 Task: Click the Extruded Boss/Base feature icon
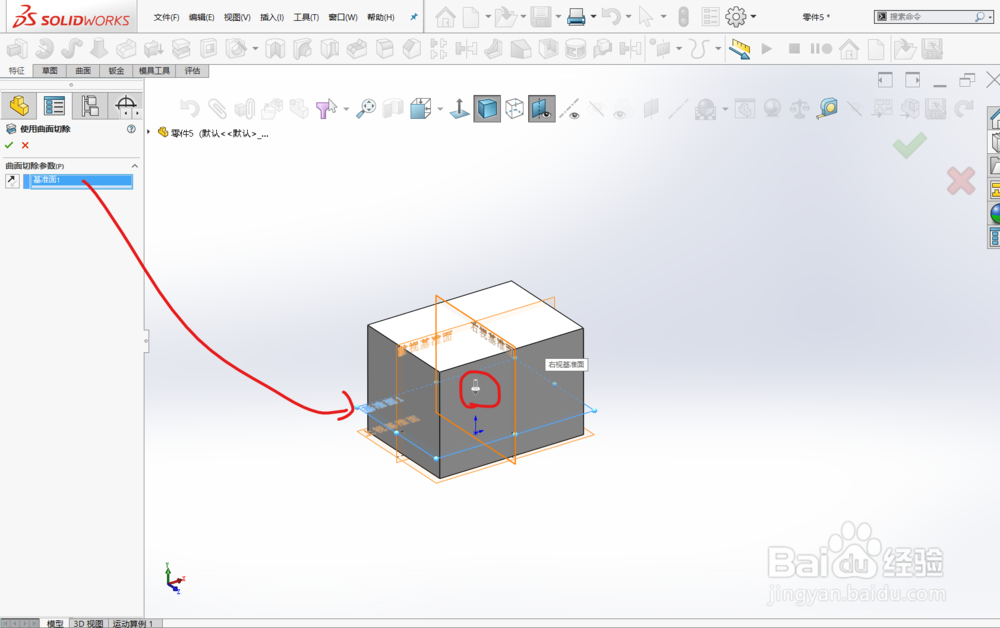coord(17,48)
